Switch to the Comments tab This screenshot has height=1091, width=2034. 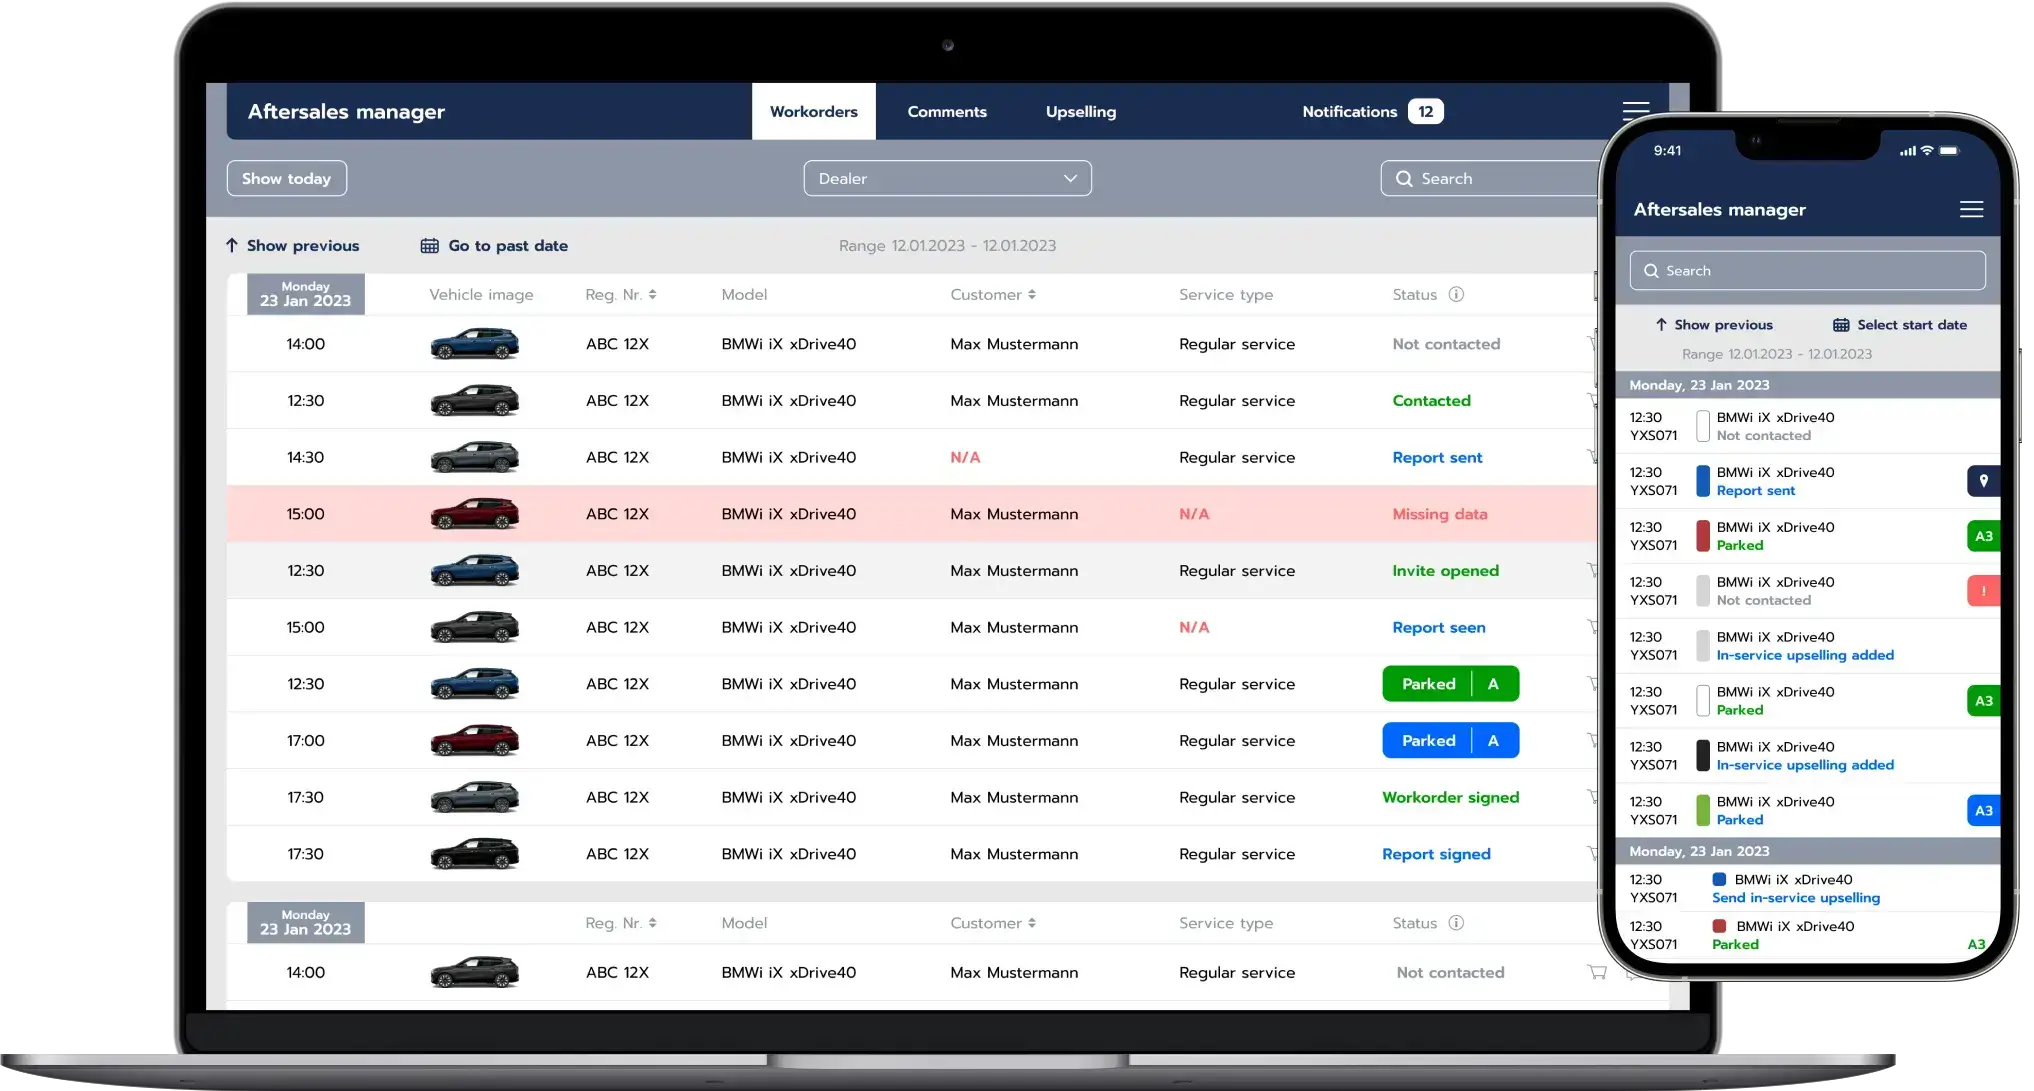pos(946,112)
